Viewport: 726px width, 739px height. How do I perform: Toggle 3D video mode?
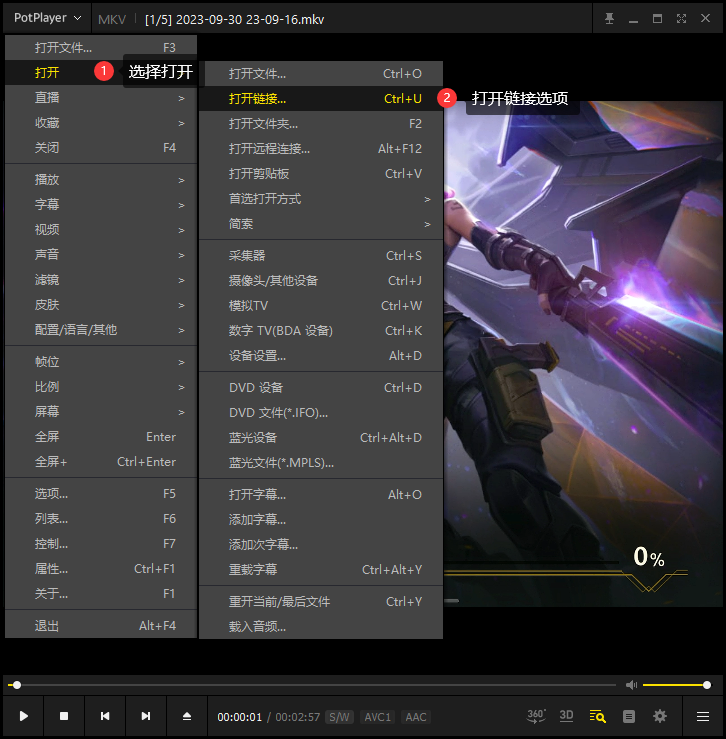[x=566, y=716]
